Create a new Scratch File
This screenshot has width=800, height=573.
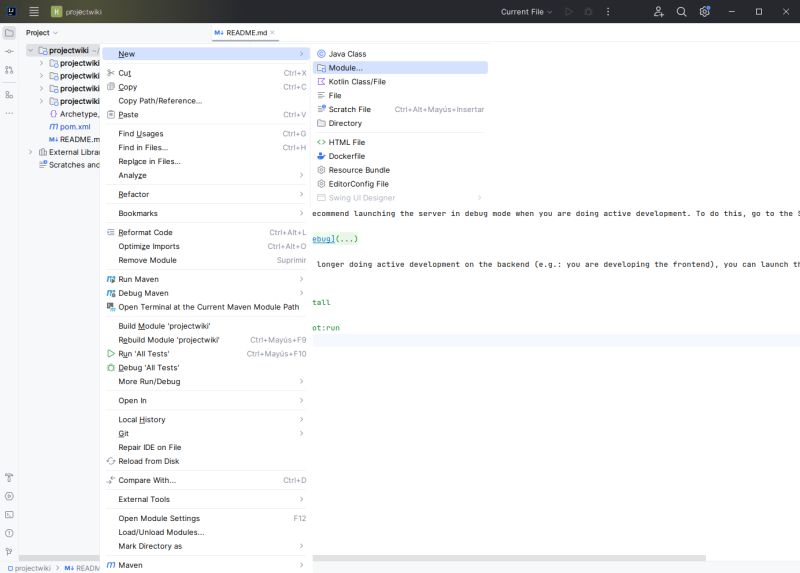point(401,109)
